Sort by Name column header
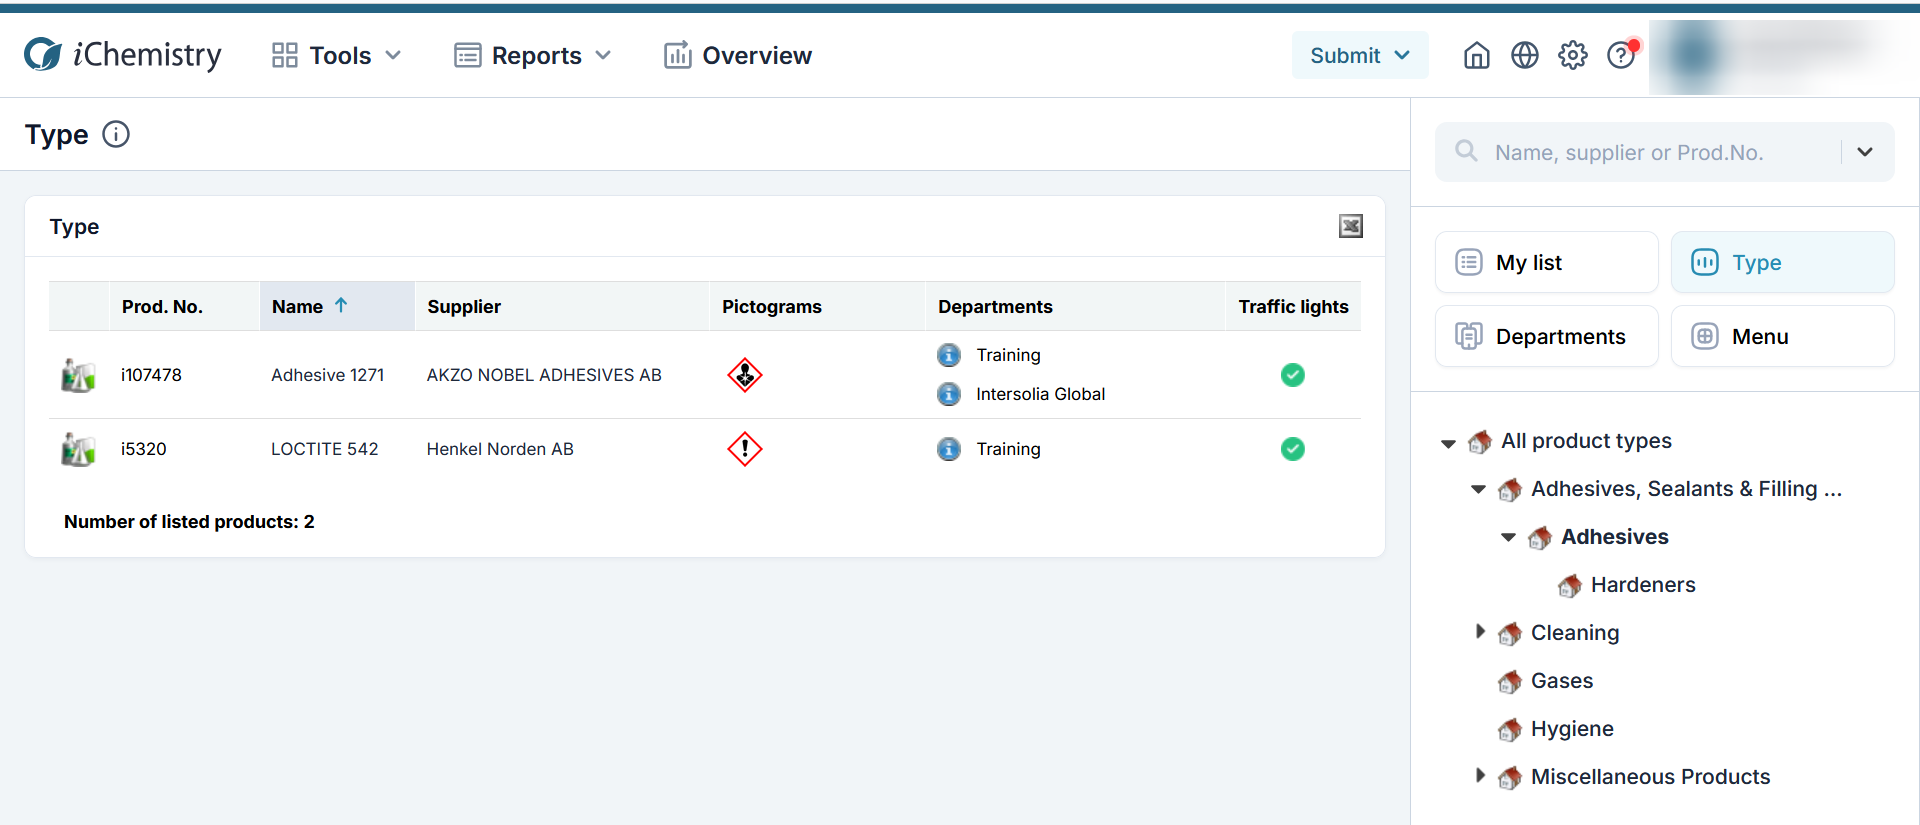This screenshot has height=825, width=1920. (337, 306)
